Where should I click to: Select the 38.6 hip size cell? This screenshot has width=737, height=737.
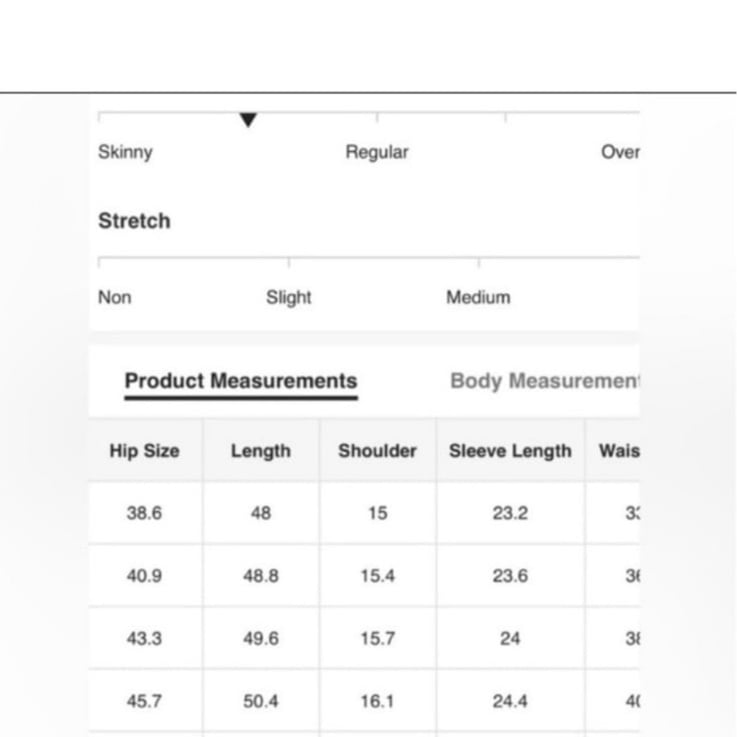tap(144, 513)
